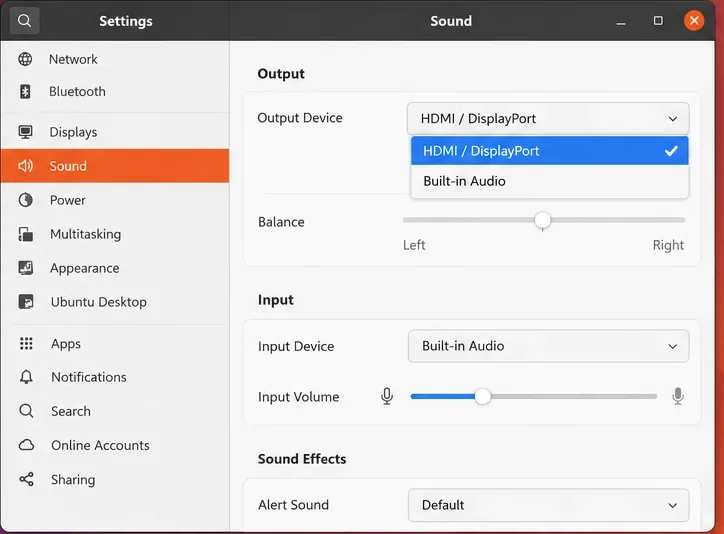Open the Alert Sound dropdown
724x534 pixels.
tap(549, 505)
